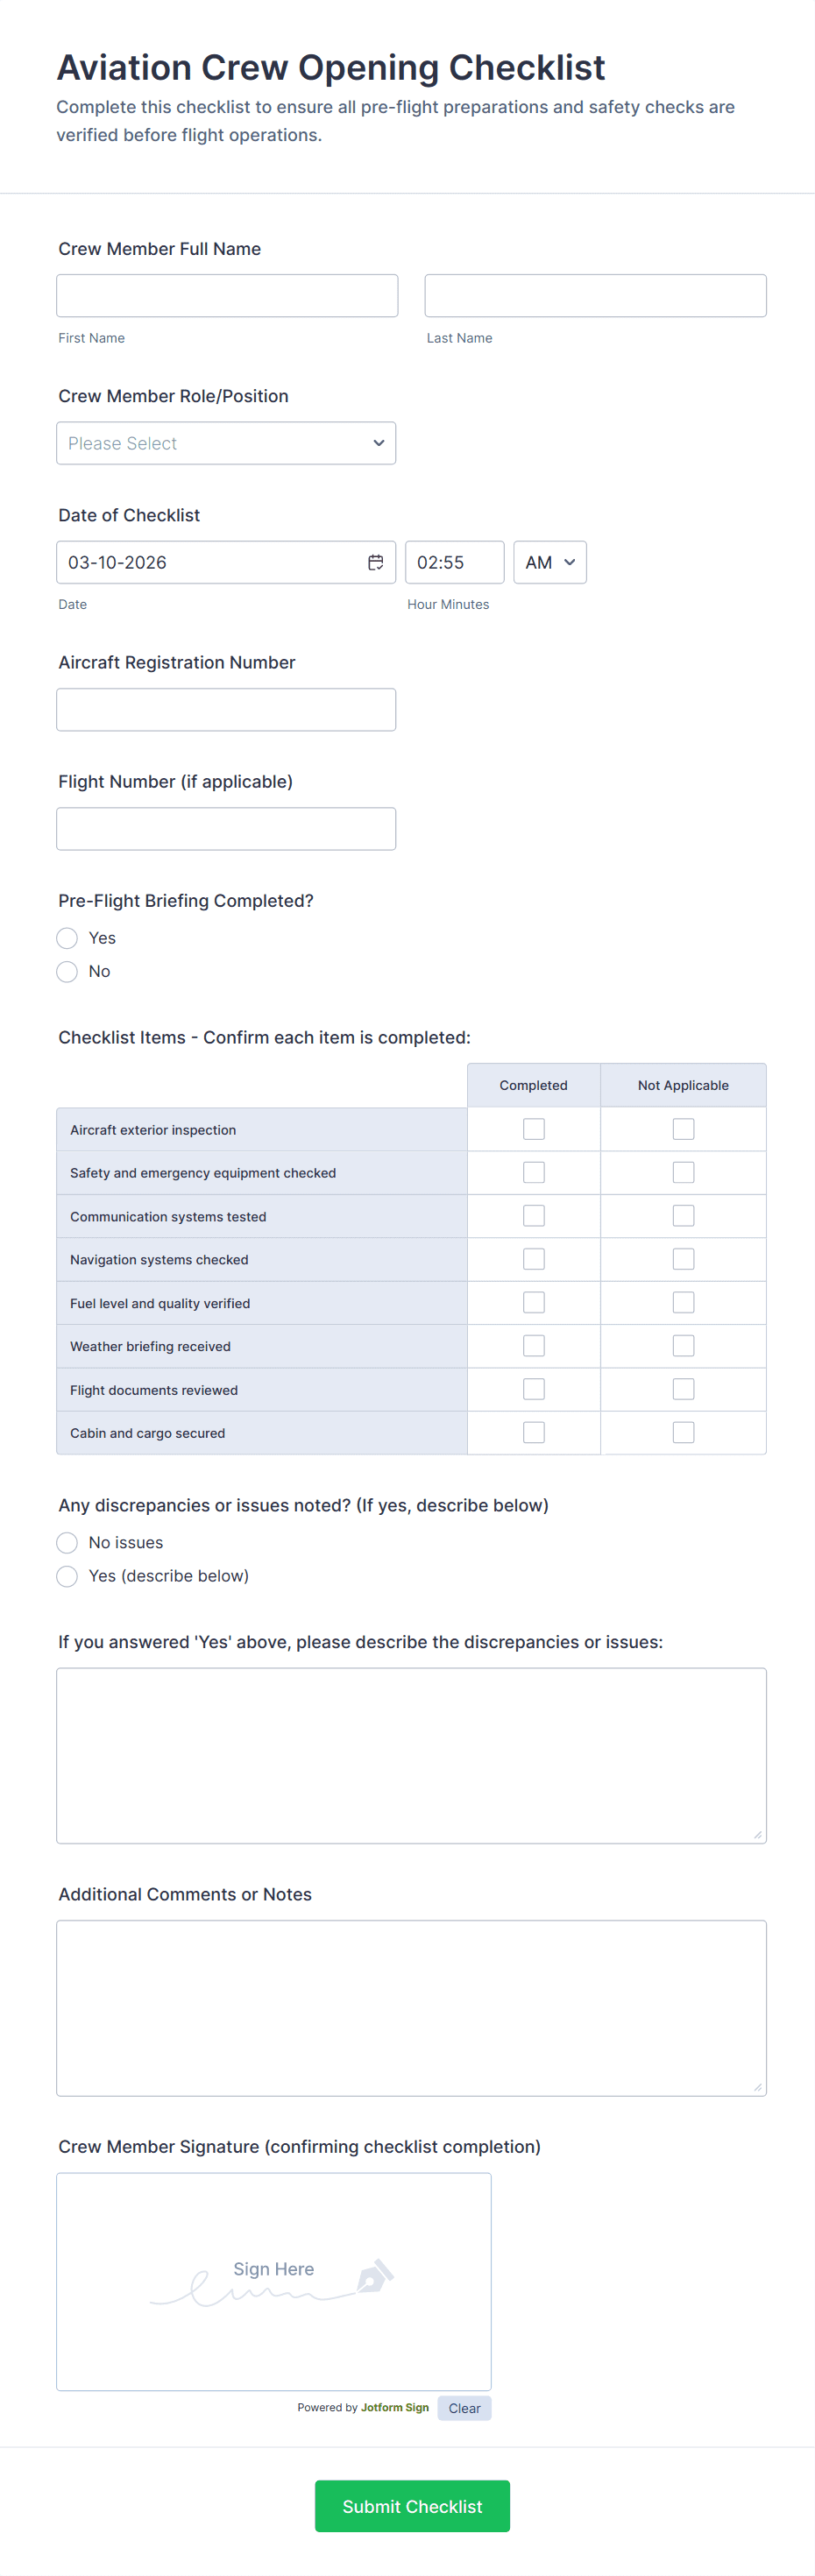Tick Not Applicable for Cabin and cargo secured

tap(683, 1432)
